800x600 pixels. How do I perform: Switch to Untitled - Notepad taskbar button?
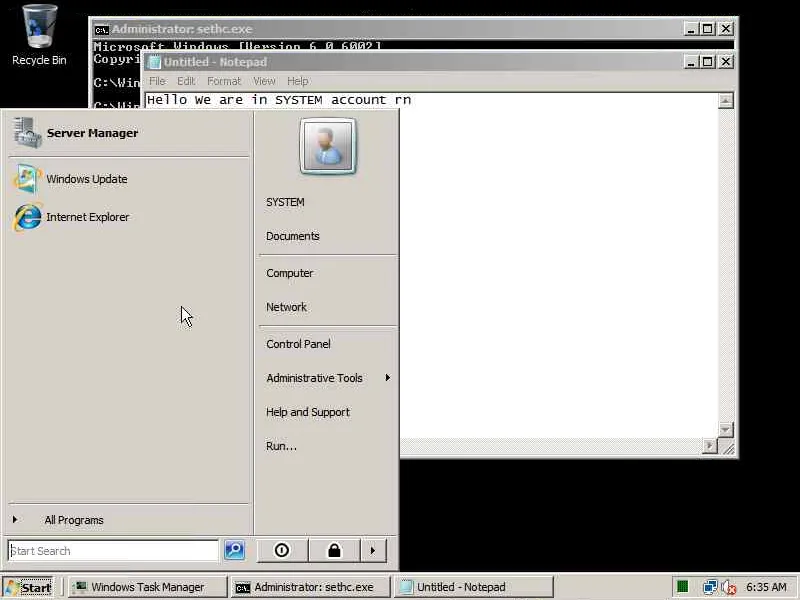(x=473, y=587)
